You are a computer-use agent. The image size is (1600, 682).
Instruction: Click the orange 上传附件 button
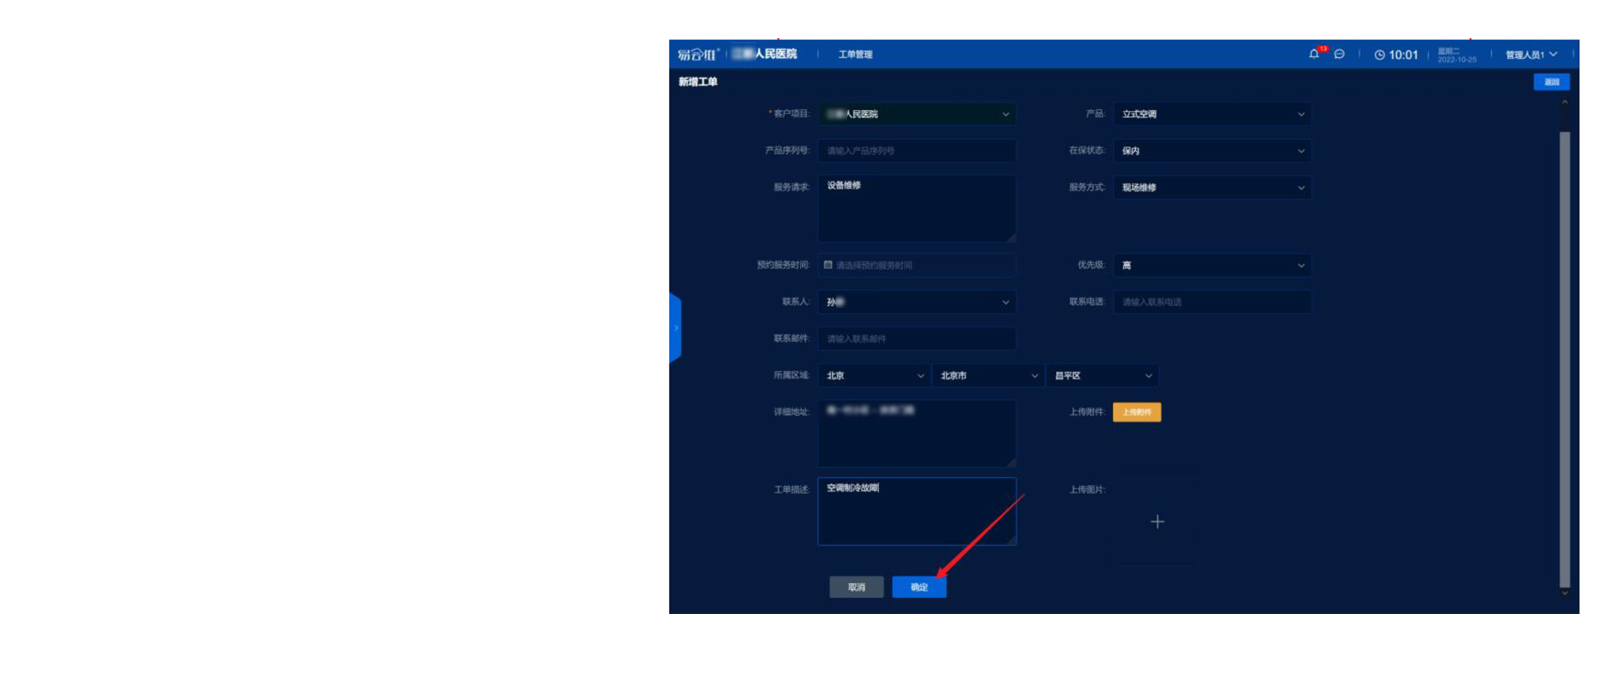1137,412
